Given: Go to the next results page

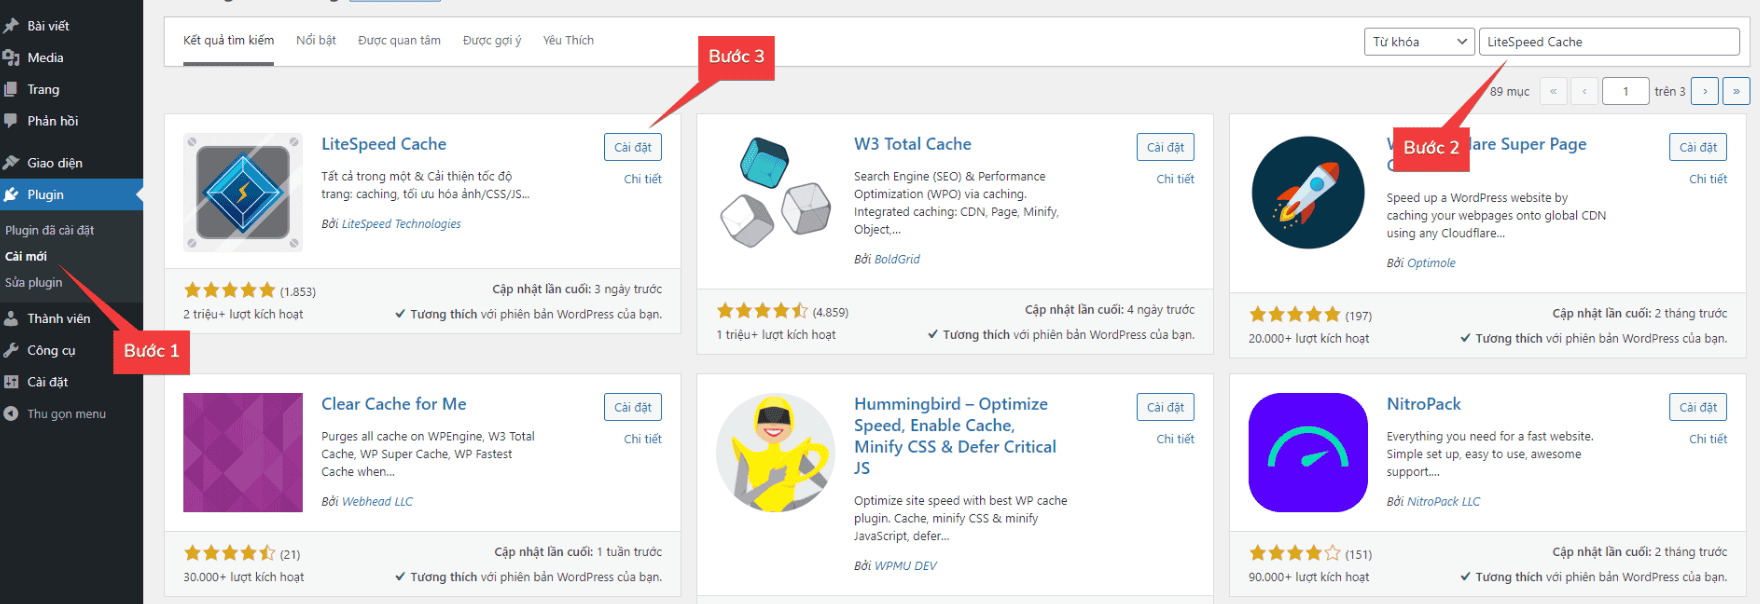Looking at the screenshot, I should pyautogui.click(x=1705, y=91).
